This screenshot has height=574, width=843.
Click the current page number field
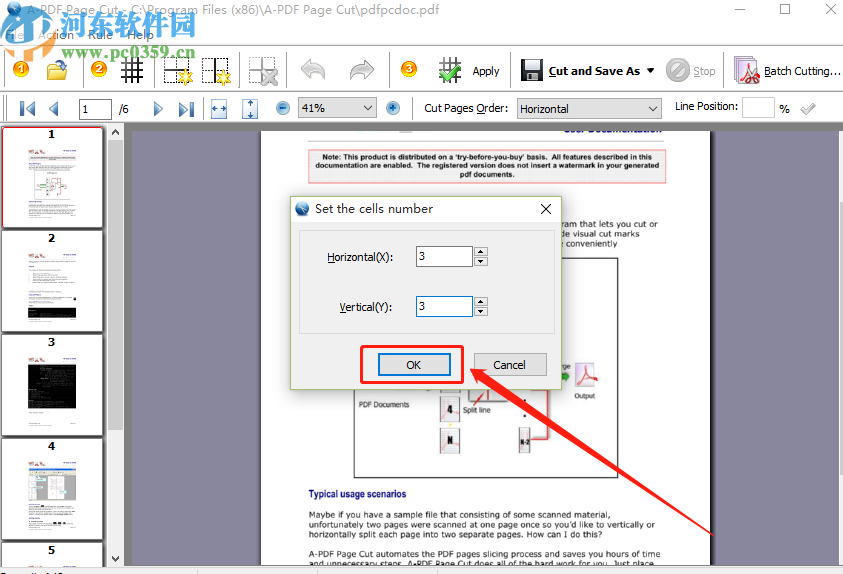point(95,109)
